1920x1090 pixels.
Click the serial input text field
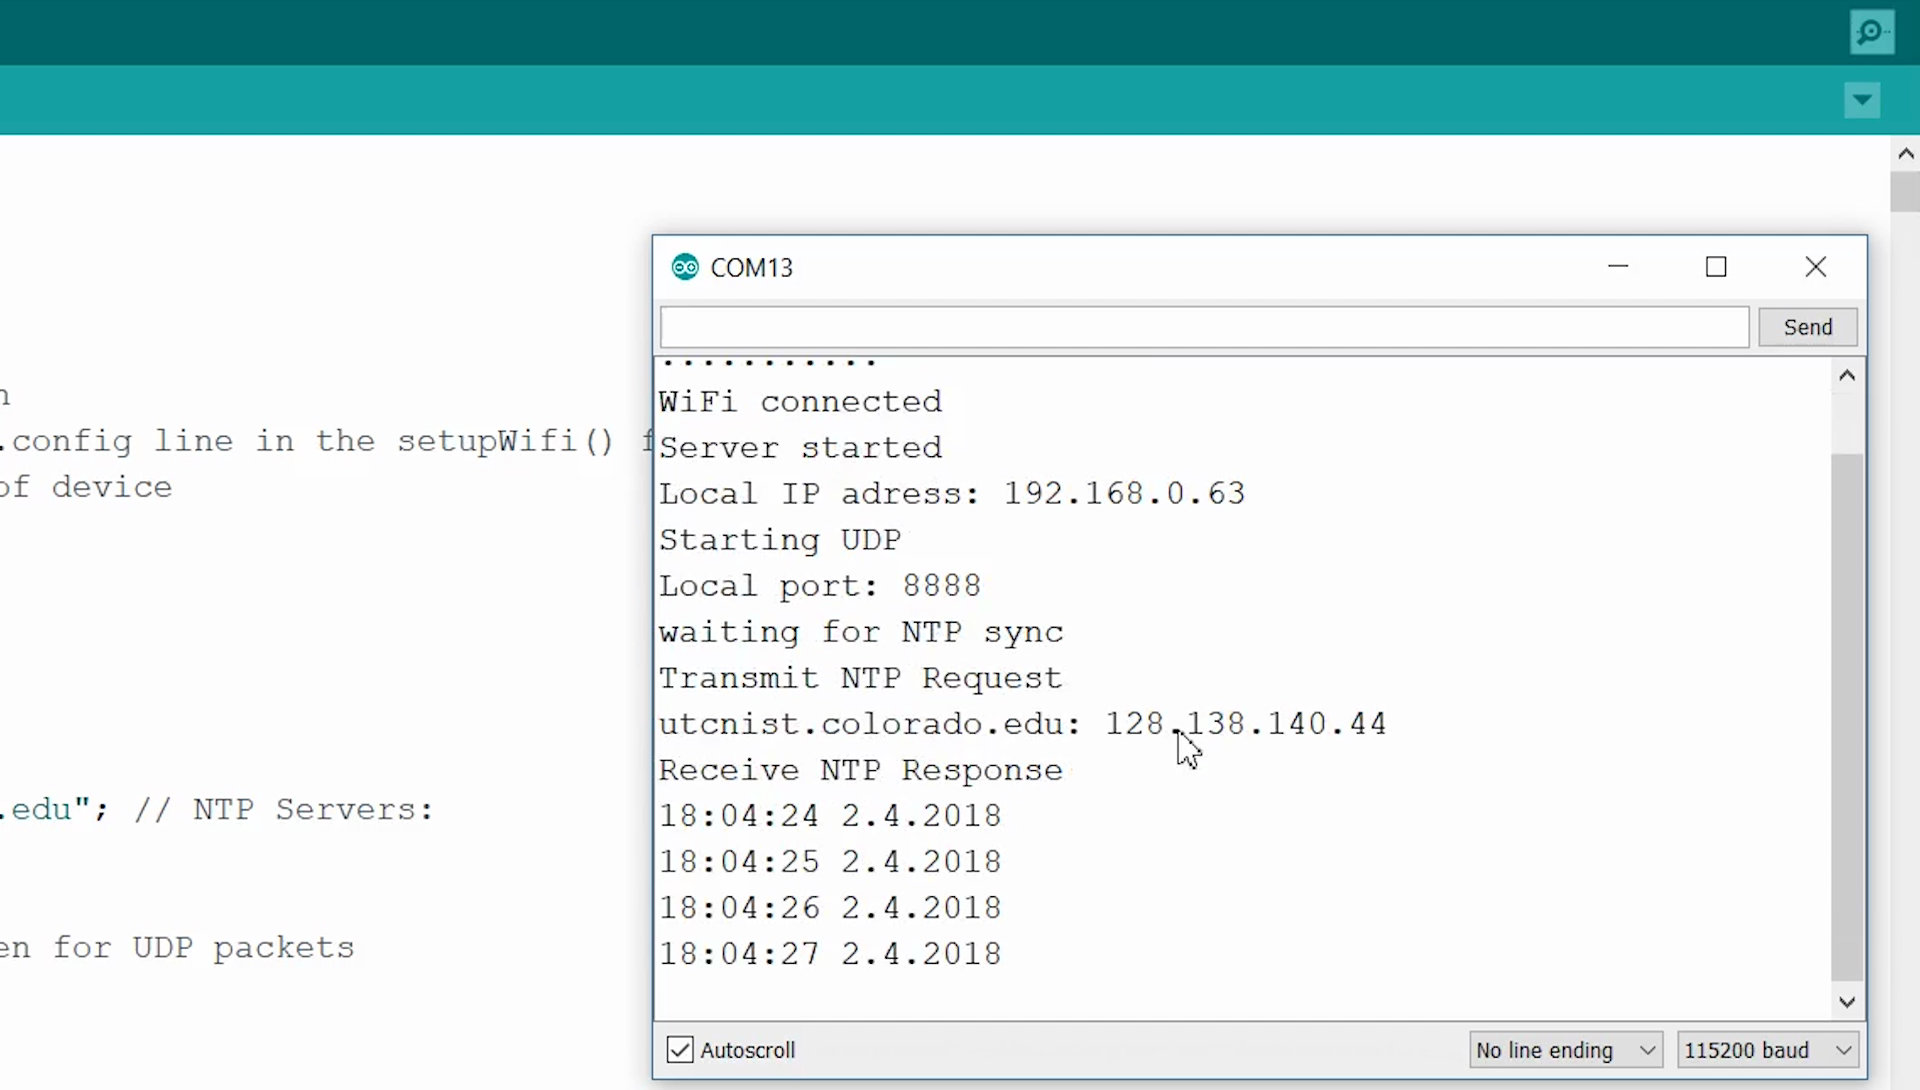tap(1204, 327)
